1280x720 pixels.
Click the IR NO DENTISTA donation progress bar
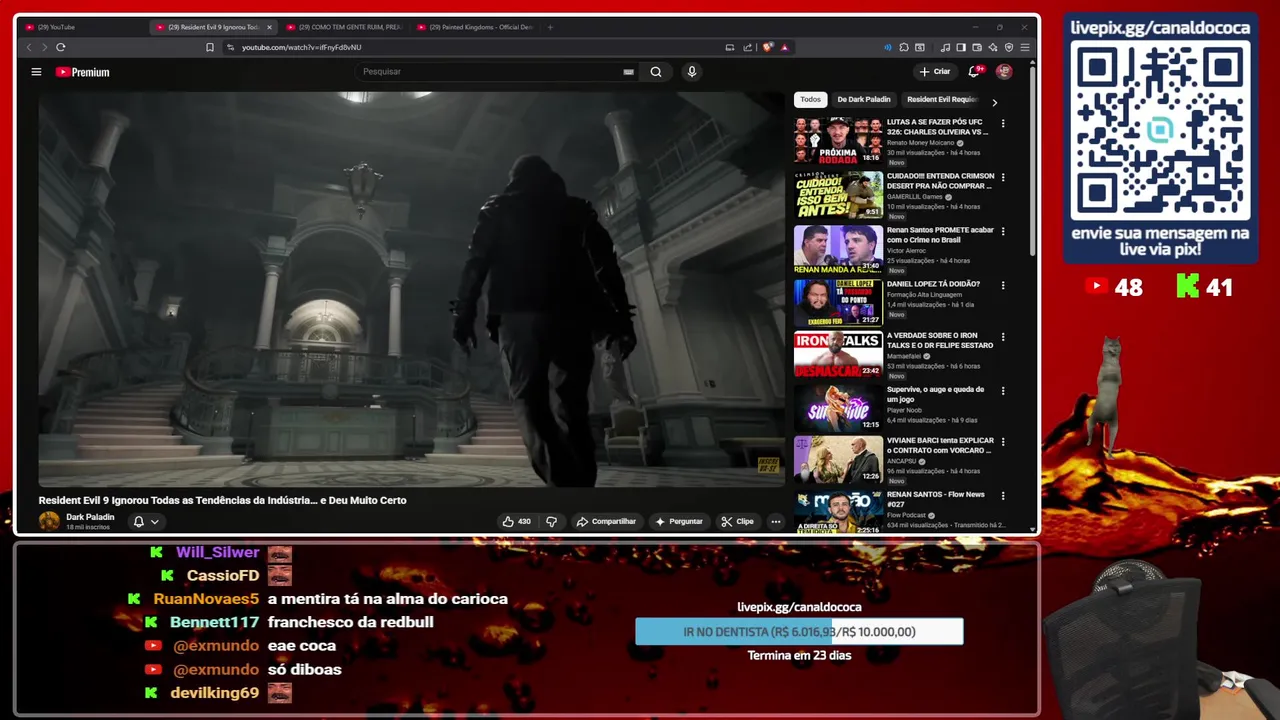[x=799, y=632]
